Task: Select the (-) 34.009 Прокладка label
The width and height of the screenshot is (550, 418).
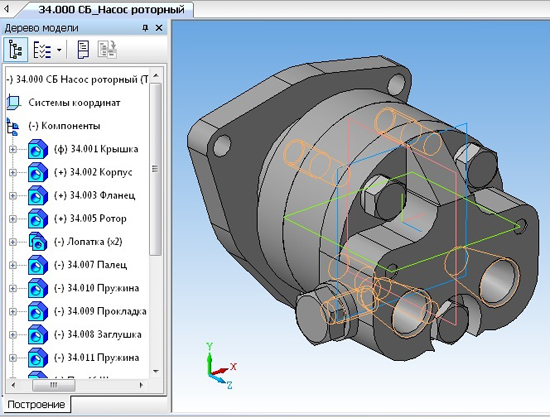Action: 100,311
